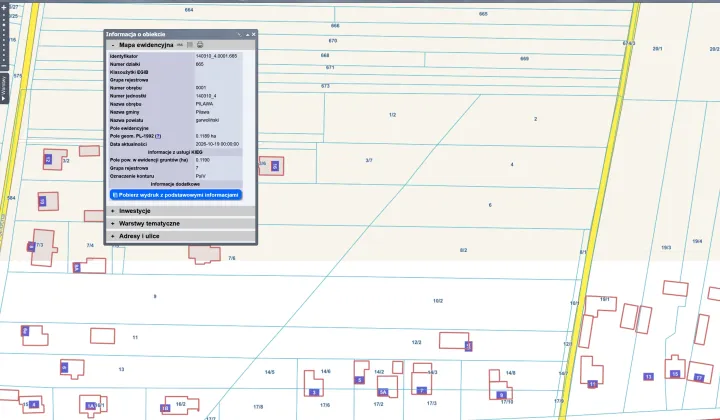
Task: Click address marker on building at parcel 3/6
Action: pyautogui.click(x=275, y=166)
